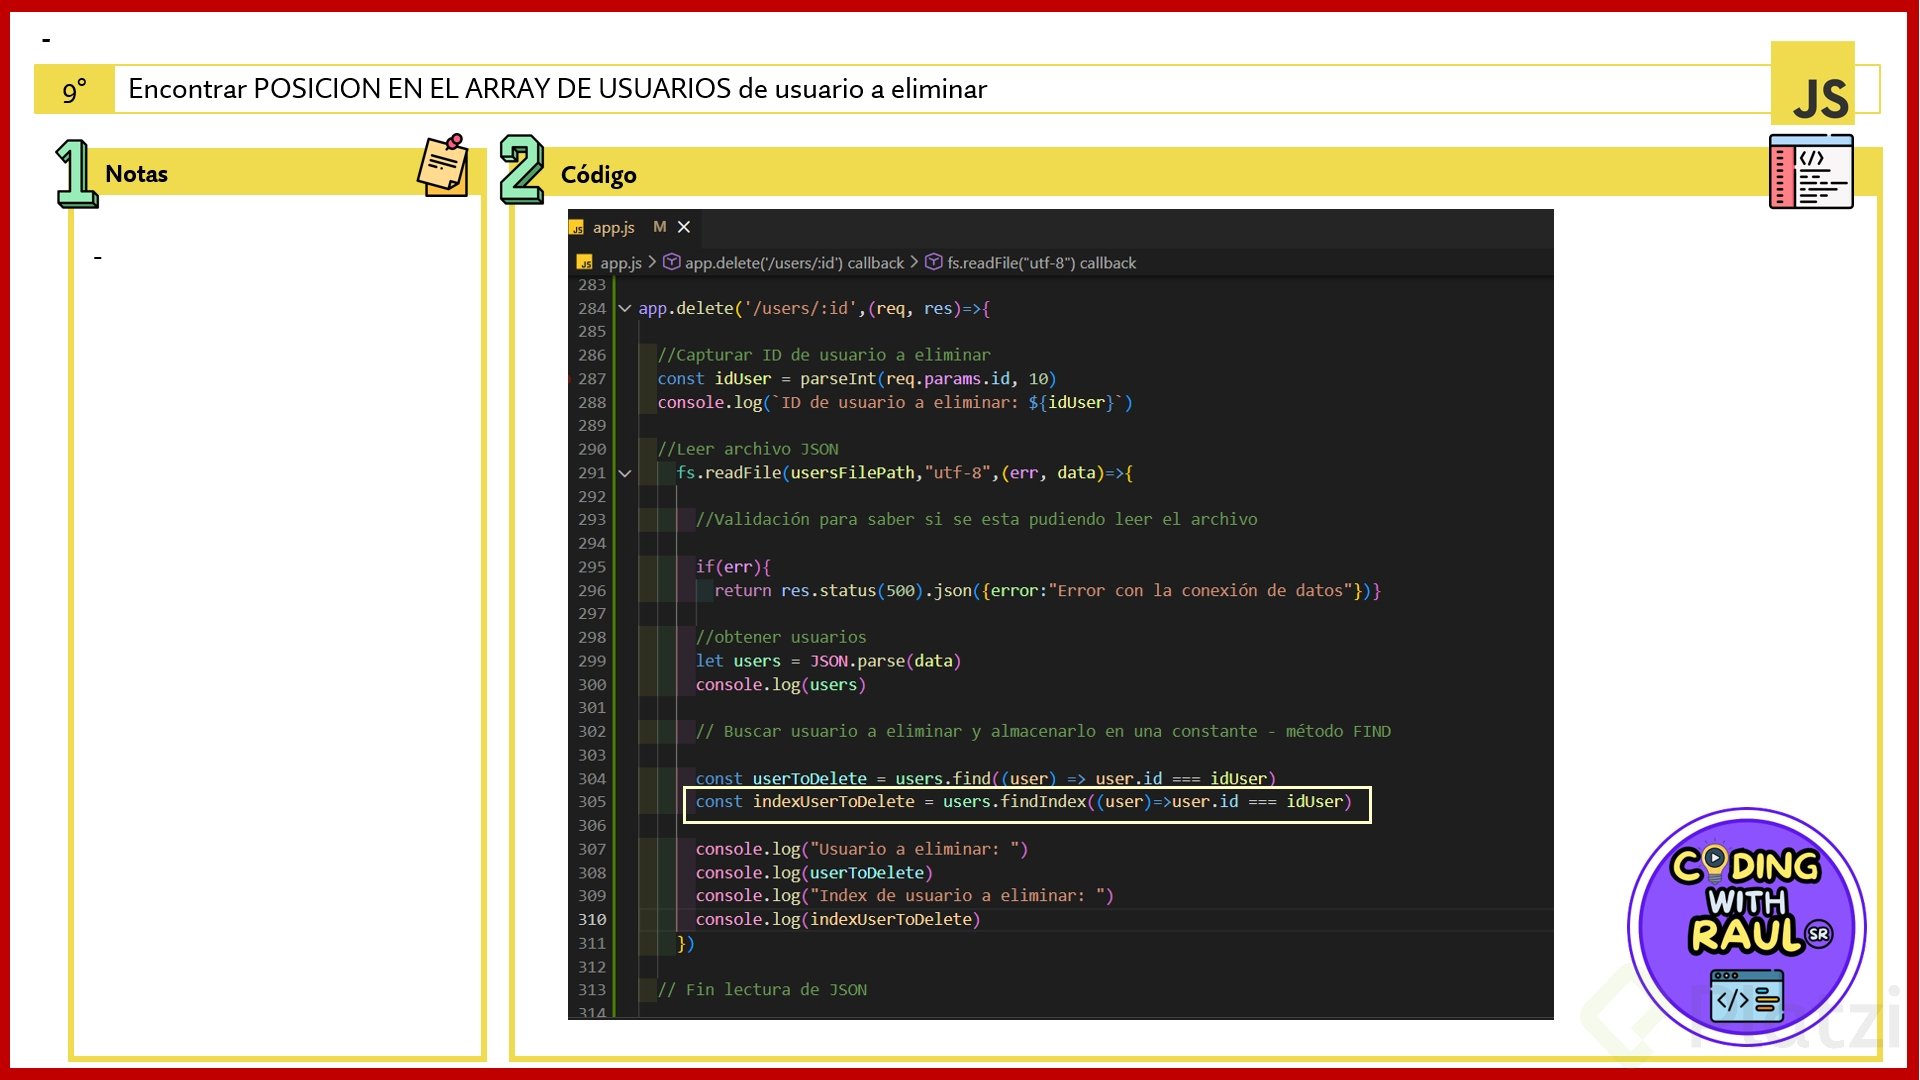
Task: Click the JS file icon in the app.js tab
Action: (x=577, y=229)
